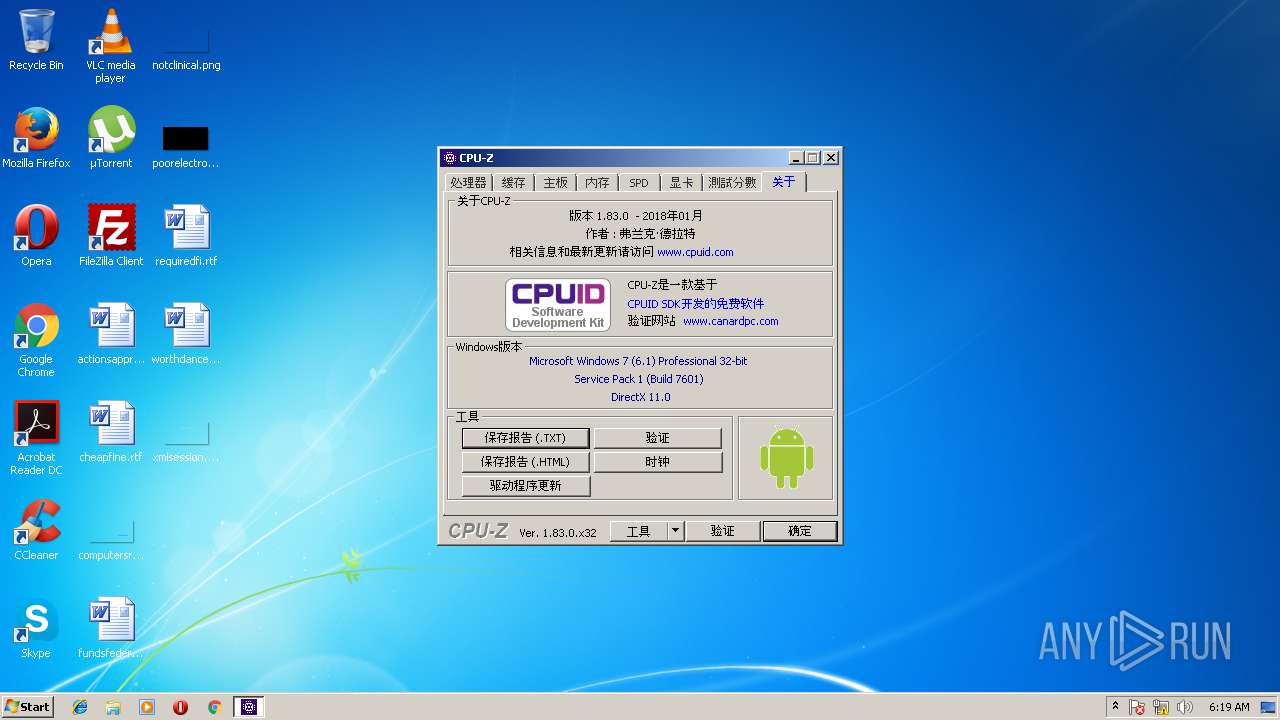Click the bottom 工具 button
1280x720 pixels.
click(x=638, y=531)
